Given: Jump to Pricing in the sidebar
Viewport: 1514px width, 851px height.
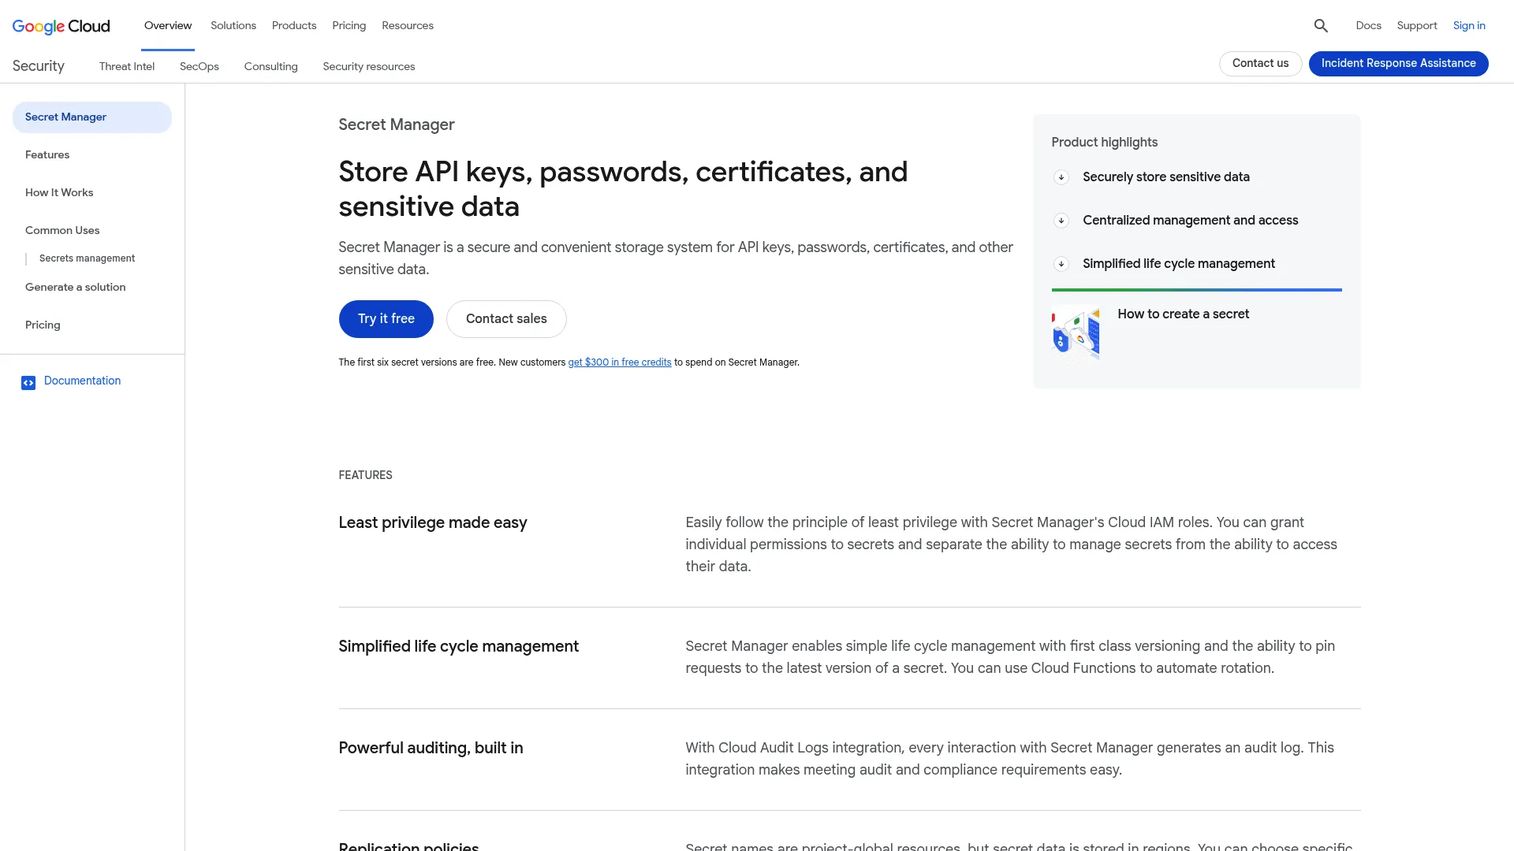Looking at the screenshot, I should coord(42,325).
